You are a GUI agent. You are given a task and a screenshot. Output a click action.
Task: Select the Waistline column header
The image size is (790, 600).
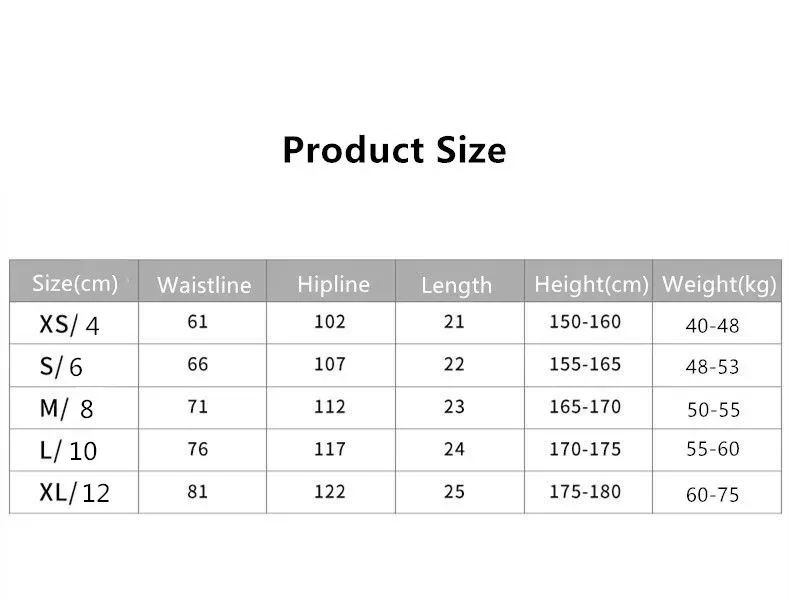click(x=204, y=285)
